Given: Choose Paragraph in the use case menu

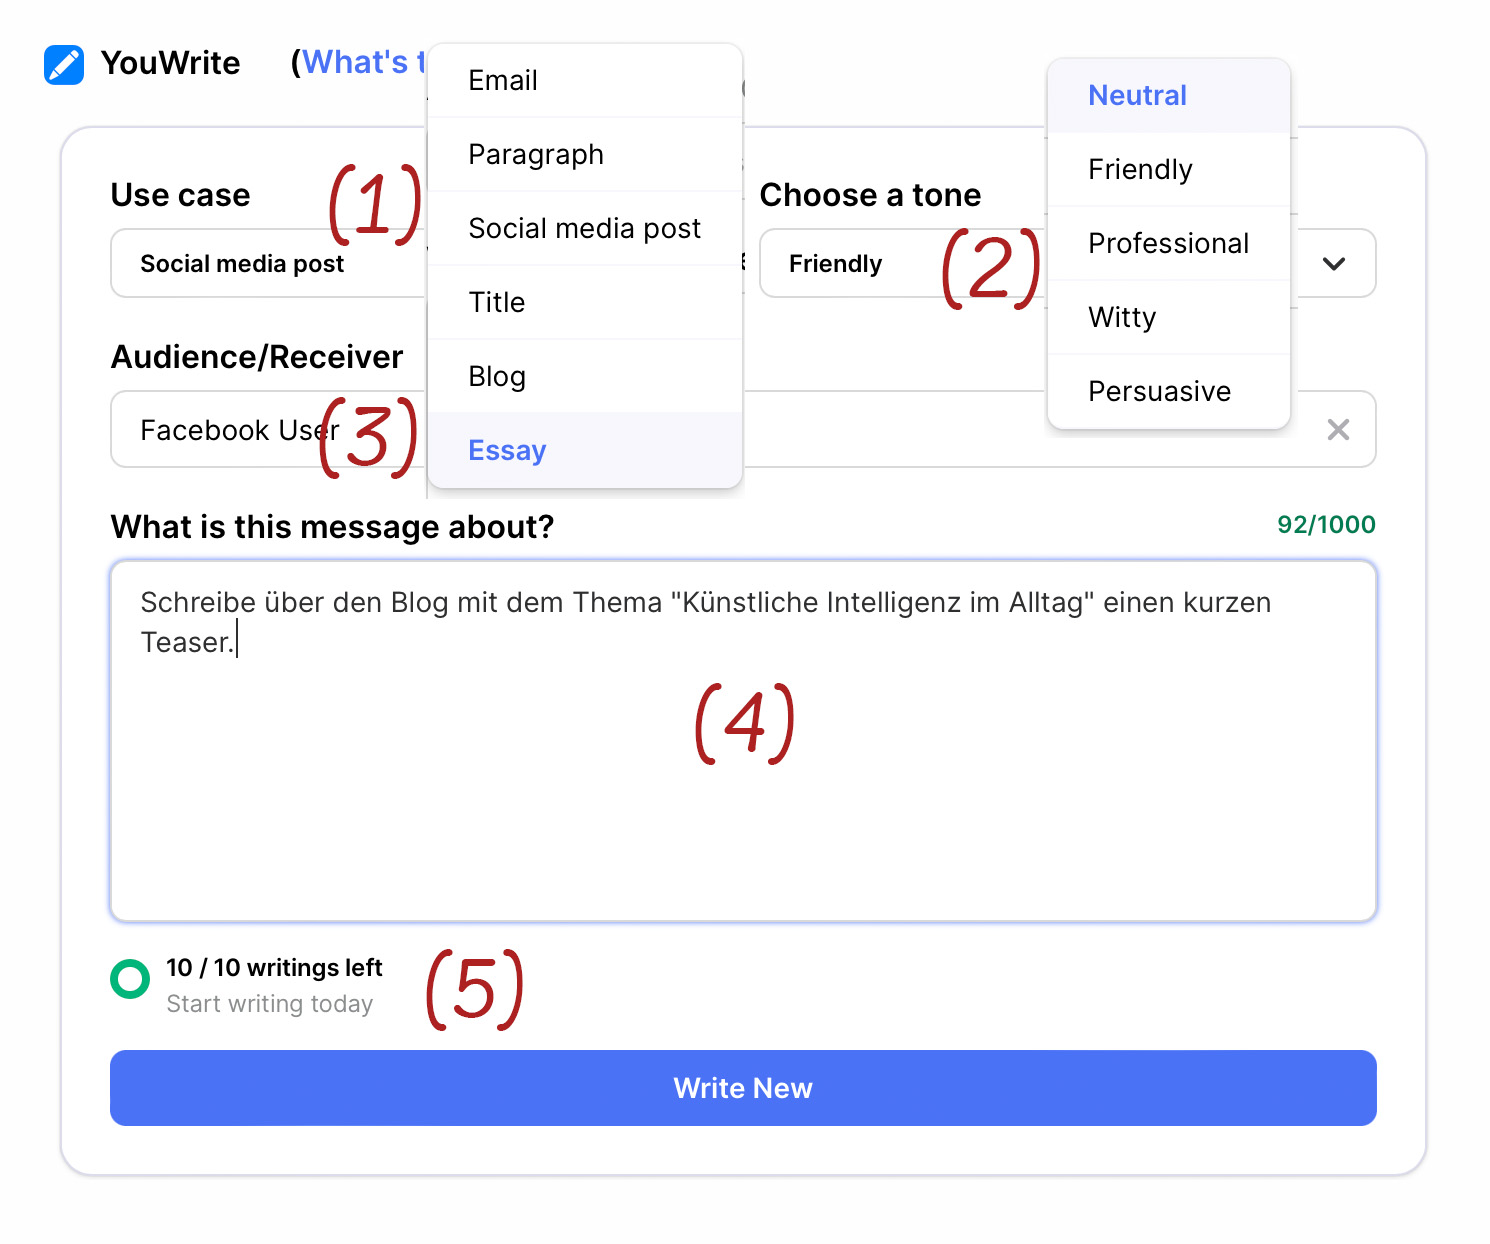Looking at the screenshot, I should pos(585,154).
